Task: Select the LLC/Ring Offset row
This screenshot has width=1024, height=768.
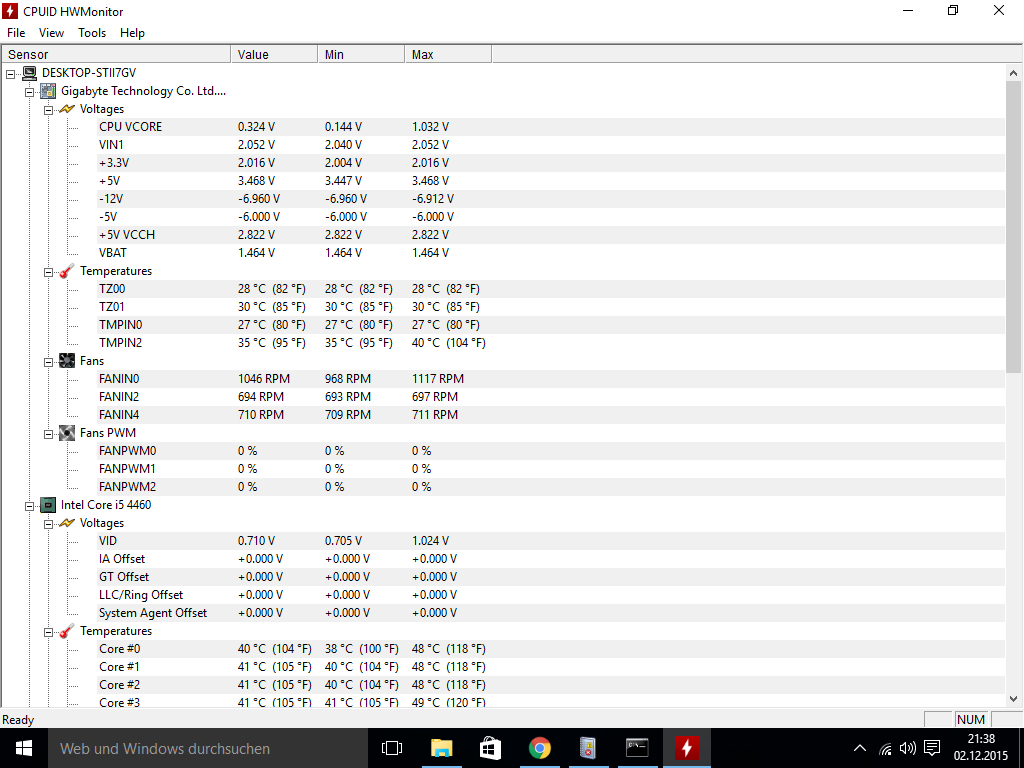Action: coord(551,595)
